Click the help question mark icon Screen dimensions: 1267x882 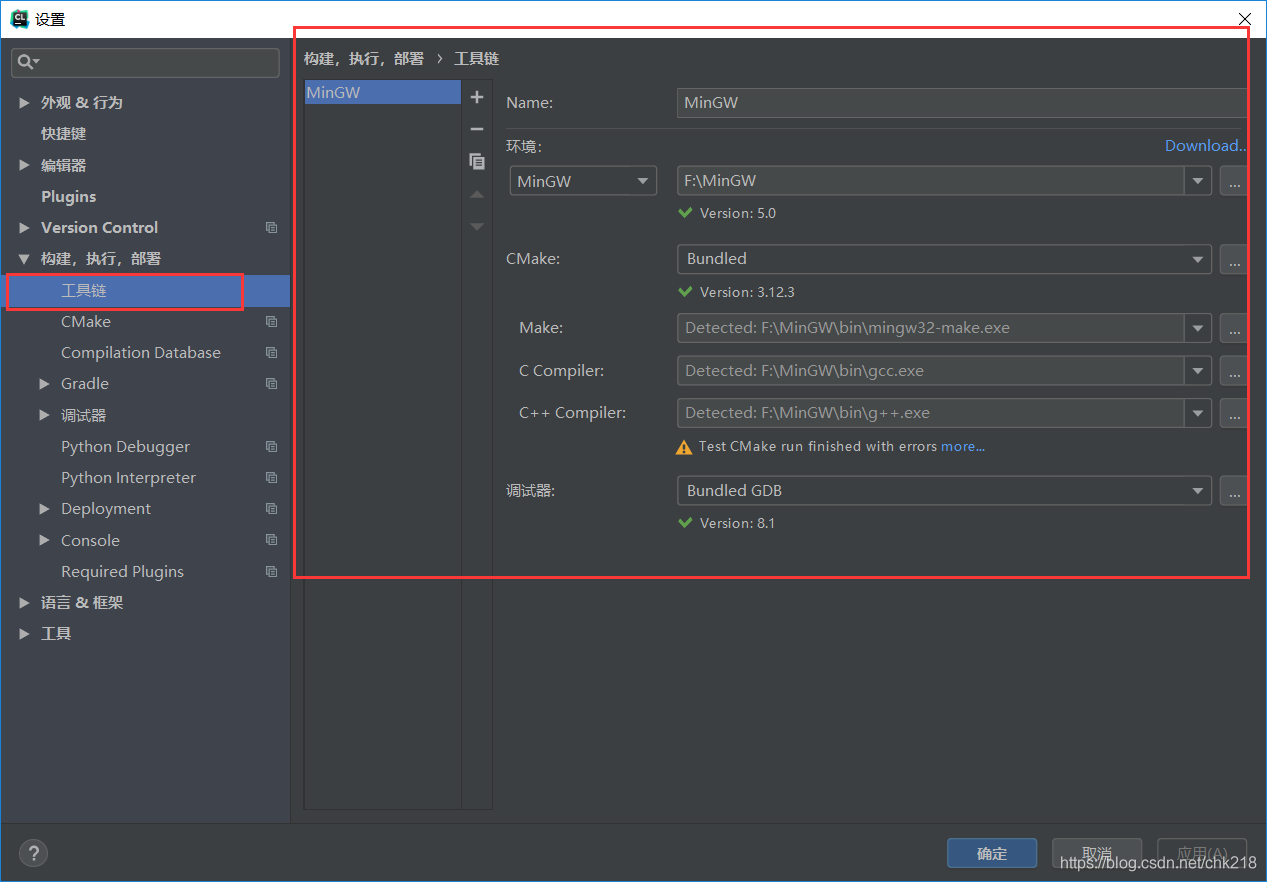33,853
